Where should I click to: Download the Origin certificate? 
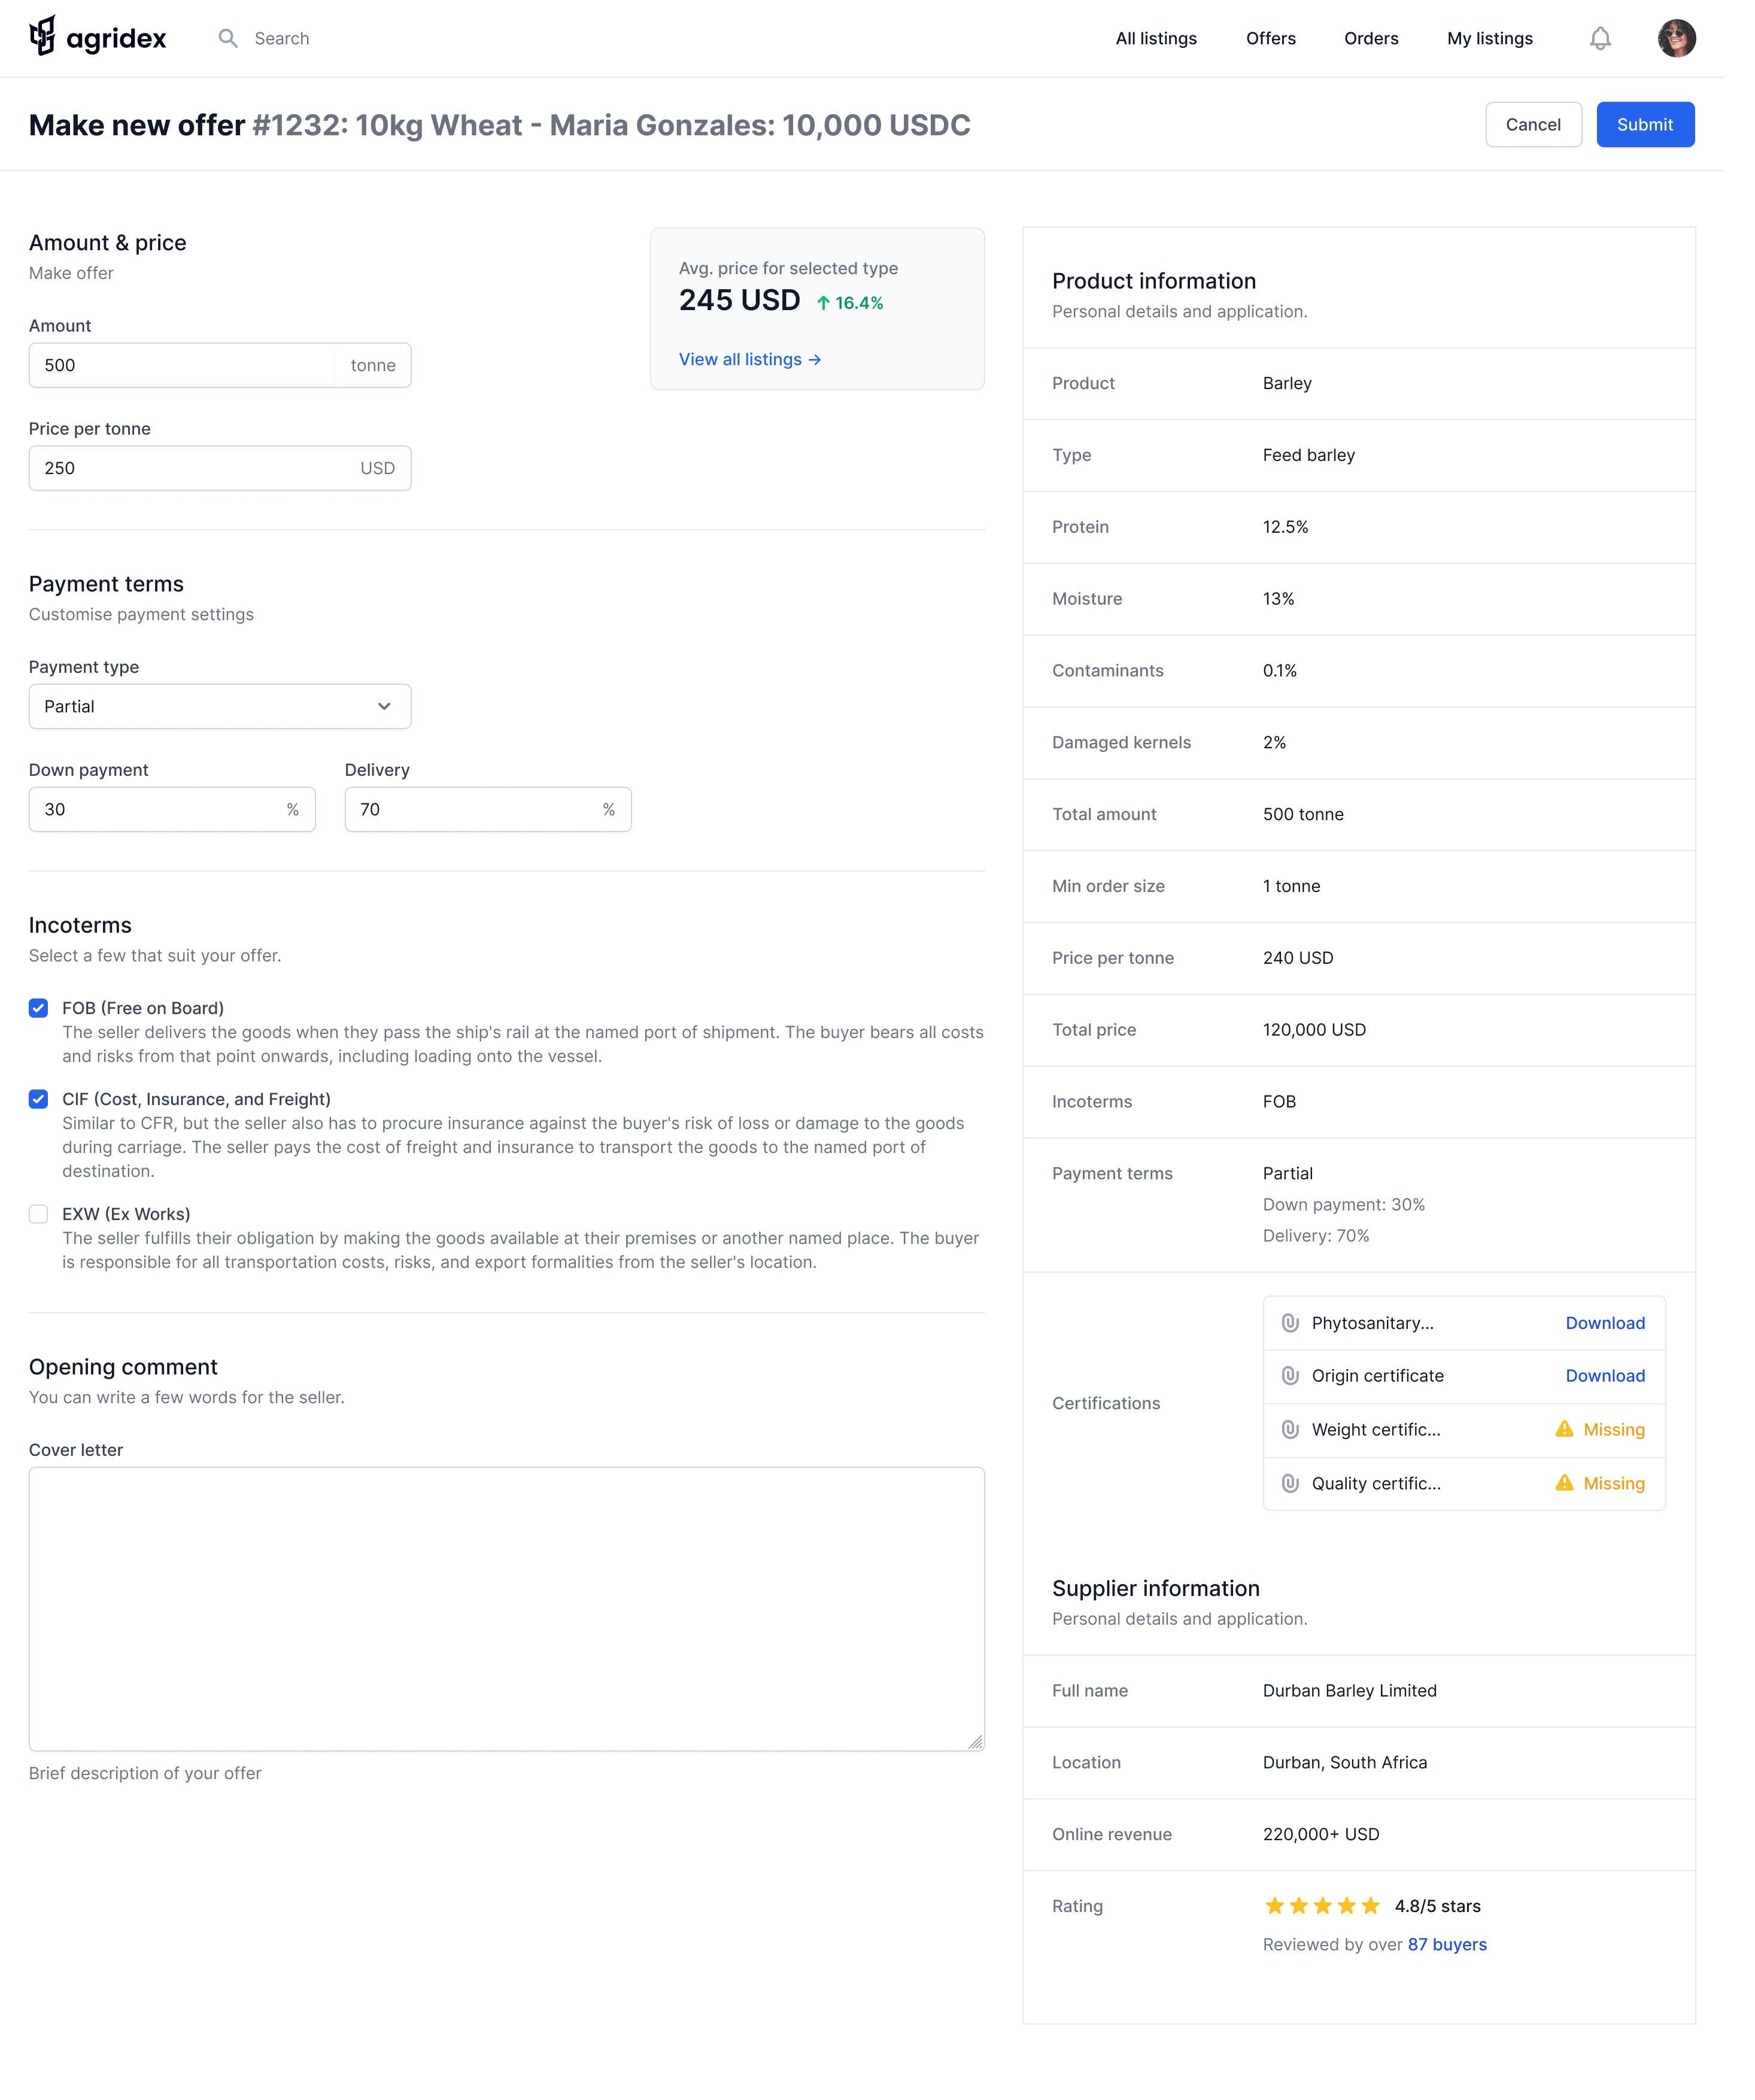pos(1604,1376)
